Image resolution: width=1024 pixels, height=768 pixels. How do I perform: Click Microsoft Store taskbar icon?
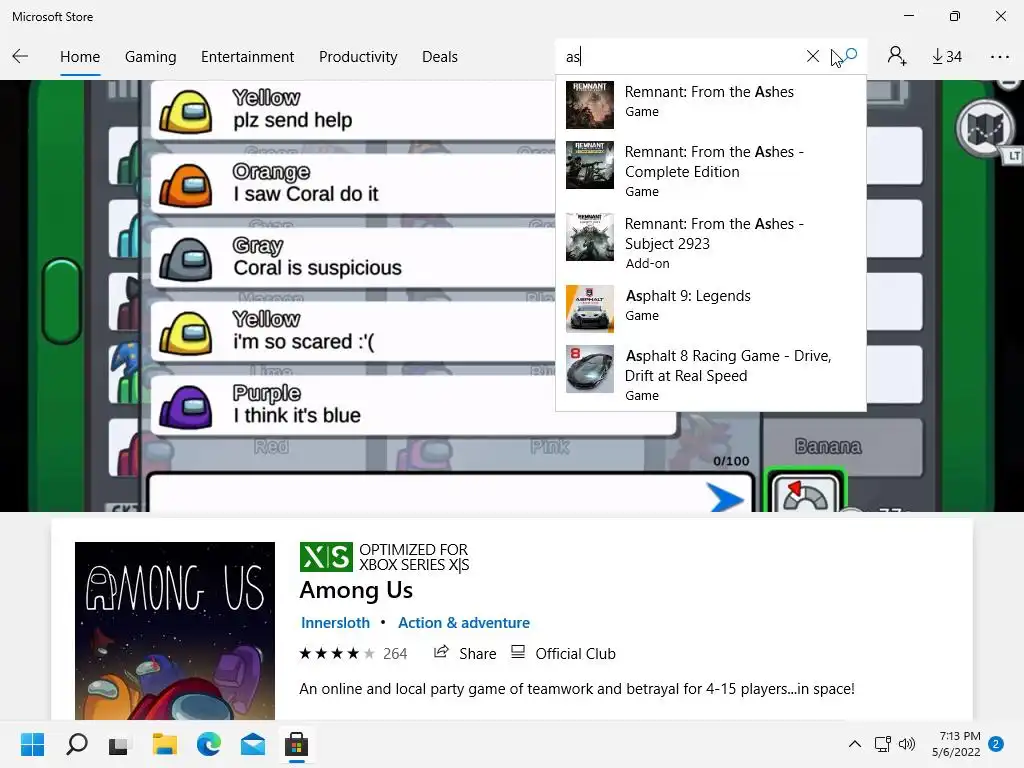tap(296, 744)
